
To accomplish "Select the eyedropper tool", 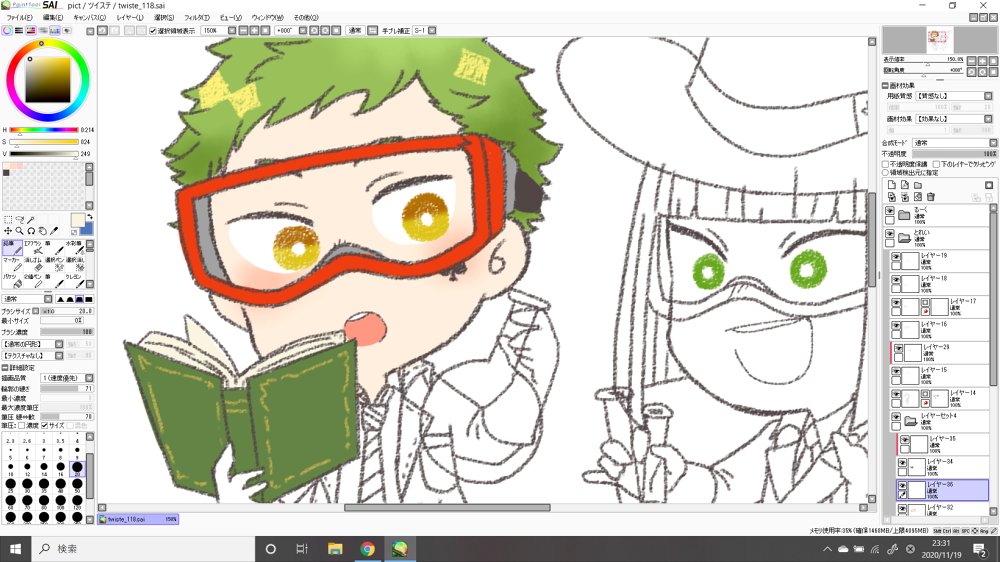I will point(54,231).
